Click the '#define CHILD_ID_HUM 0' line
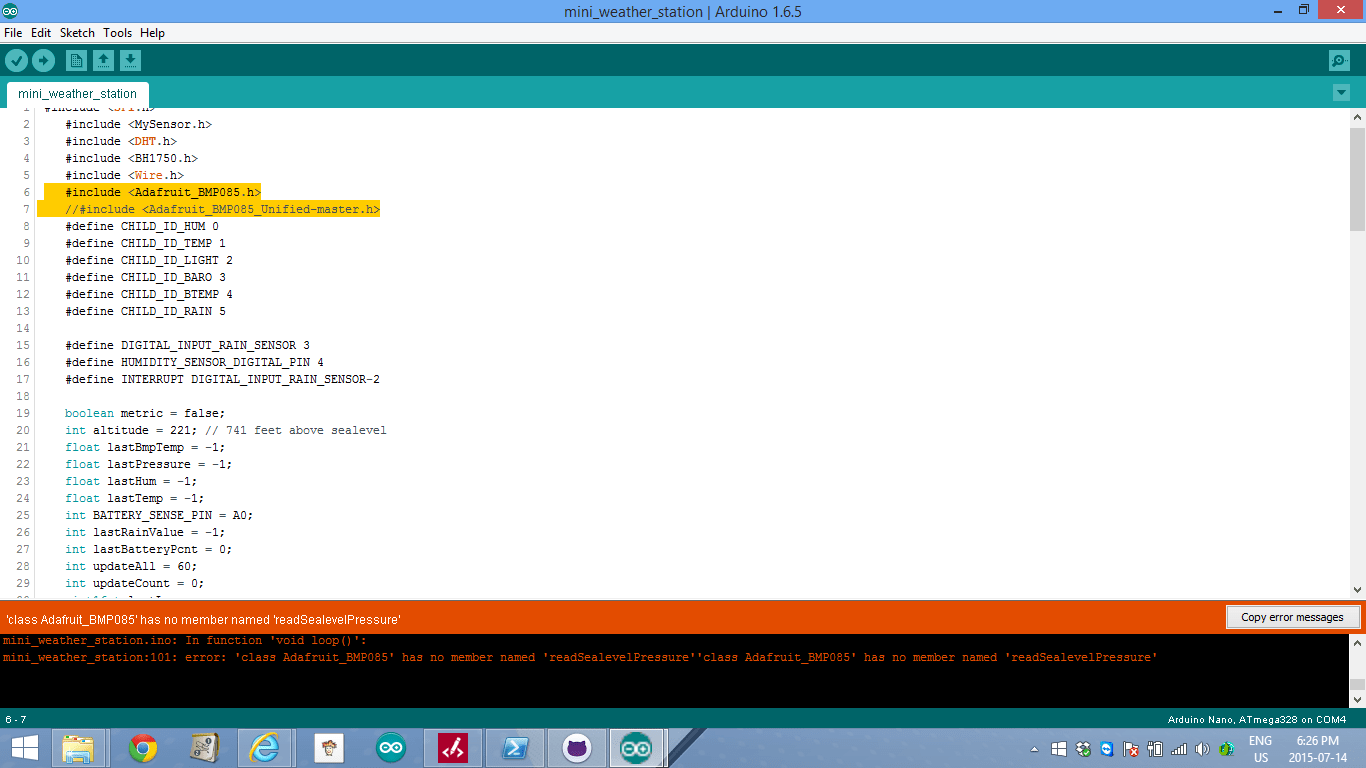1366x768 pixels. 142,226
